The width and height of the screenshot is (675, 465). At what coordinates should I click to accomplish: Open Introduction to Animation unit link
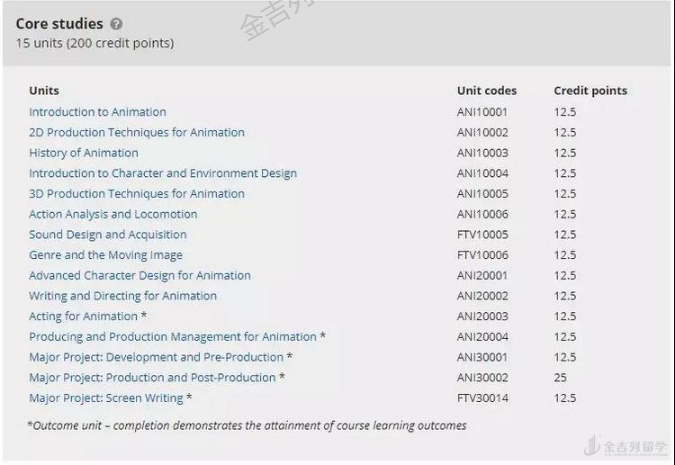click(x=97, y=112)
